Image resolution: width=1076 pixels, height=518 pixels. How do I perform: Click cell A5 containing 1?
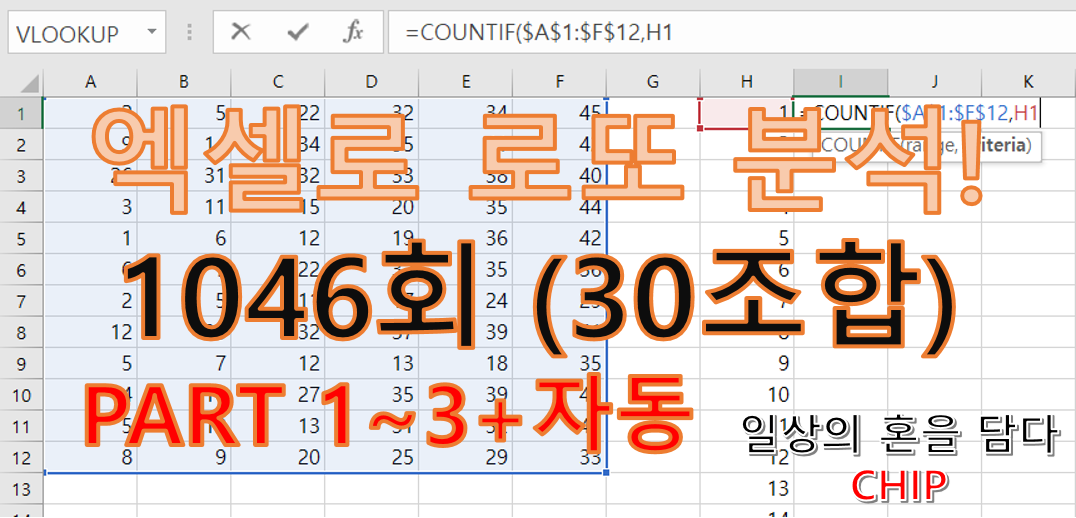coord(90,239)
